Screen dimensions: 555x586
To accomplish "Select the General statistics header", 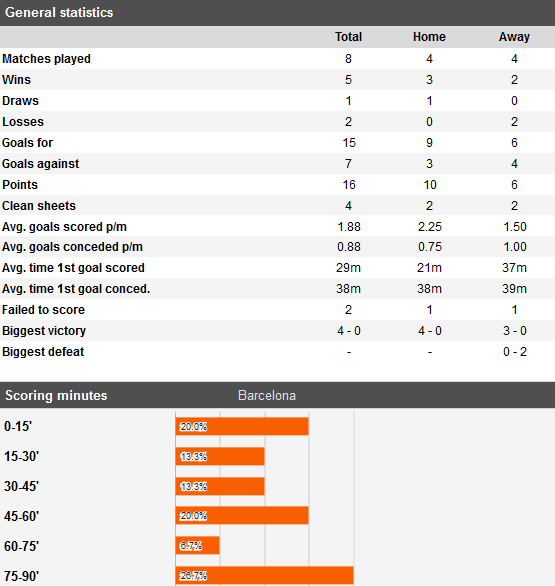I will tap(59, 12).
